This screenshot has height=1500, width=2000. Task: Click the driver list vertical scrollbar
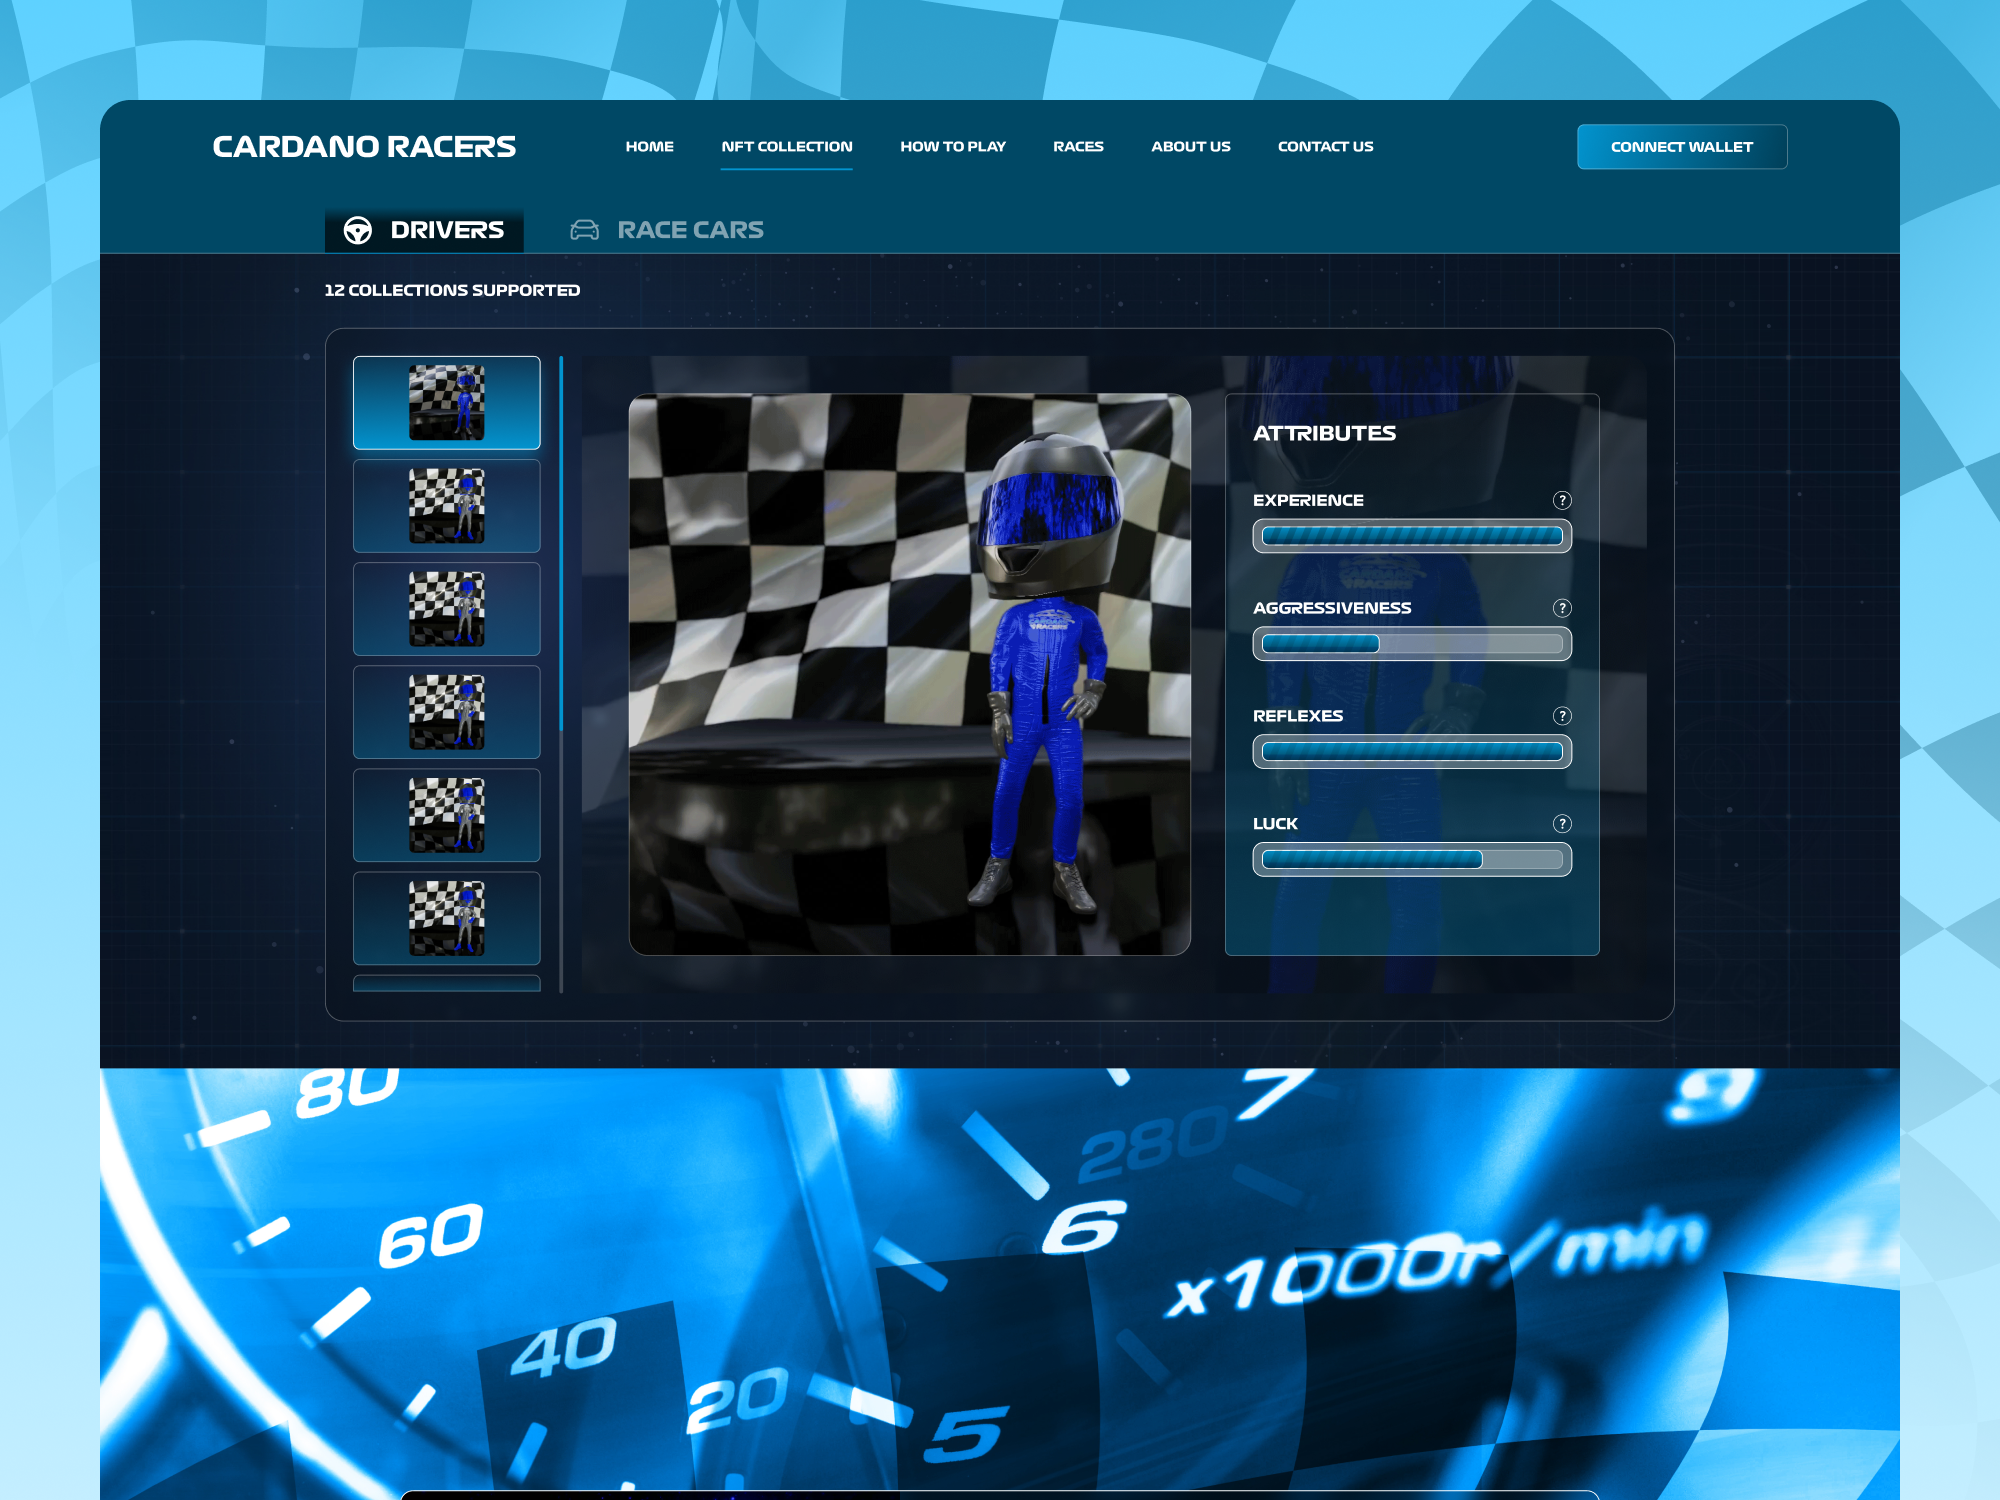click(x=561, y=545)
